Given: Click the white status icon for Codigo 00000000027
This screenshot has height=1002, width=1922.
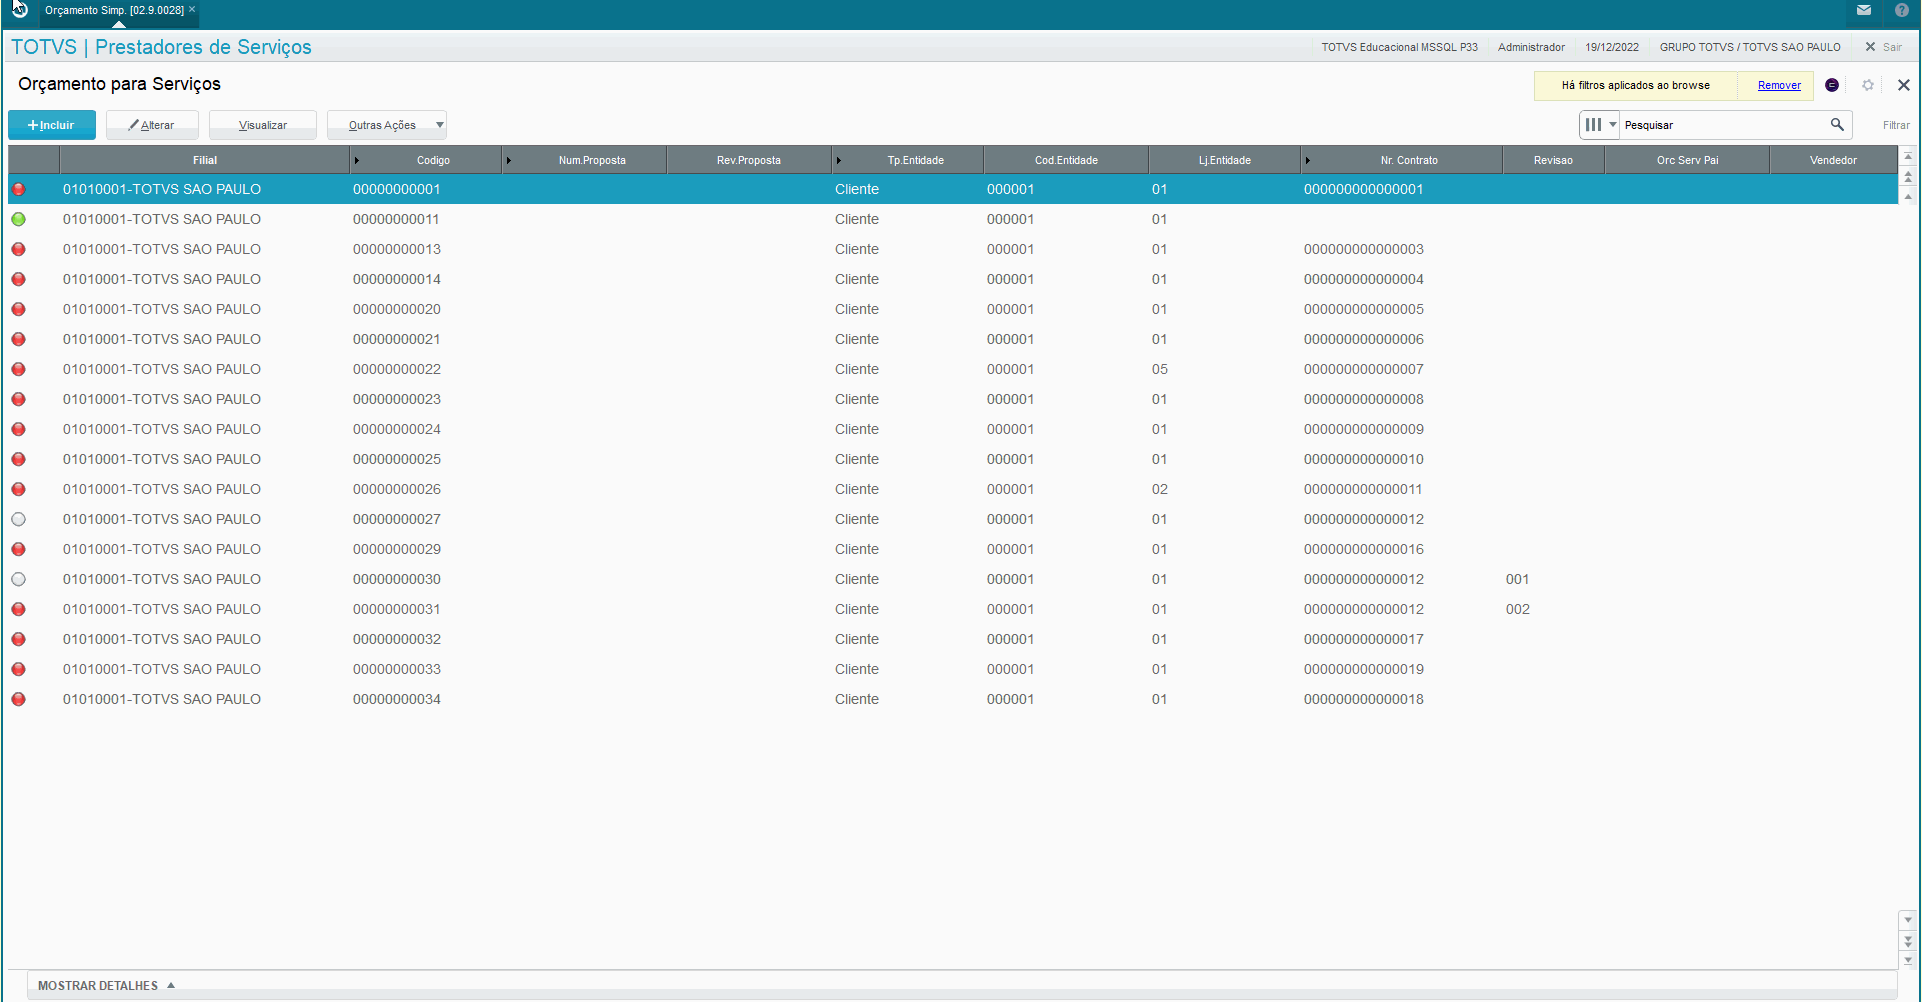Looking at the screenshot, I should point(19,519).
